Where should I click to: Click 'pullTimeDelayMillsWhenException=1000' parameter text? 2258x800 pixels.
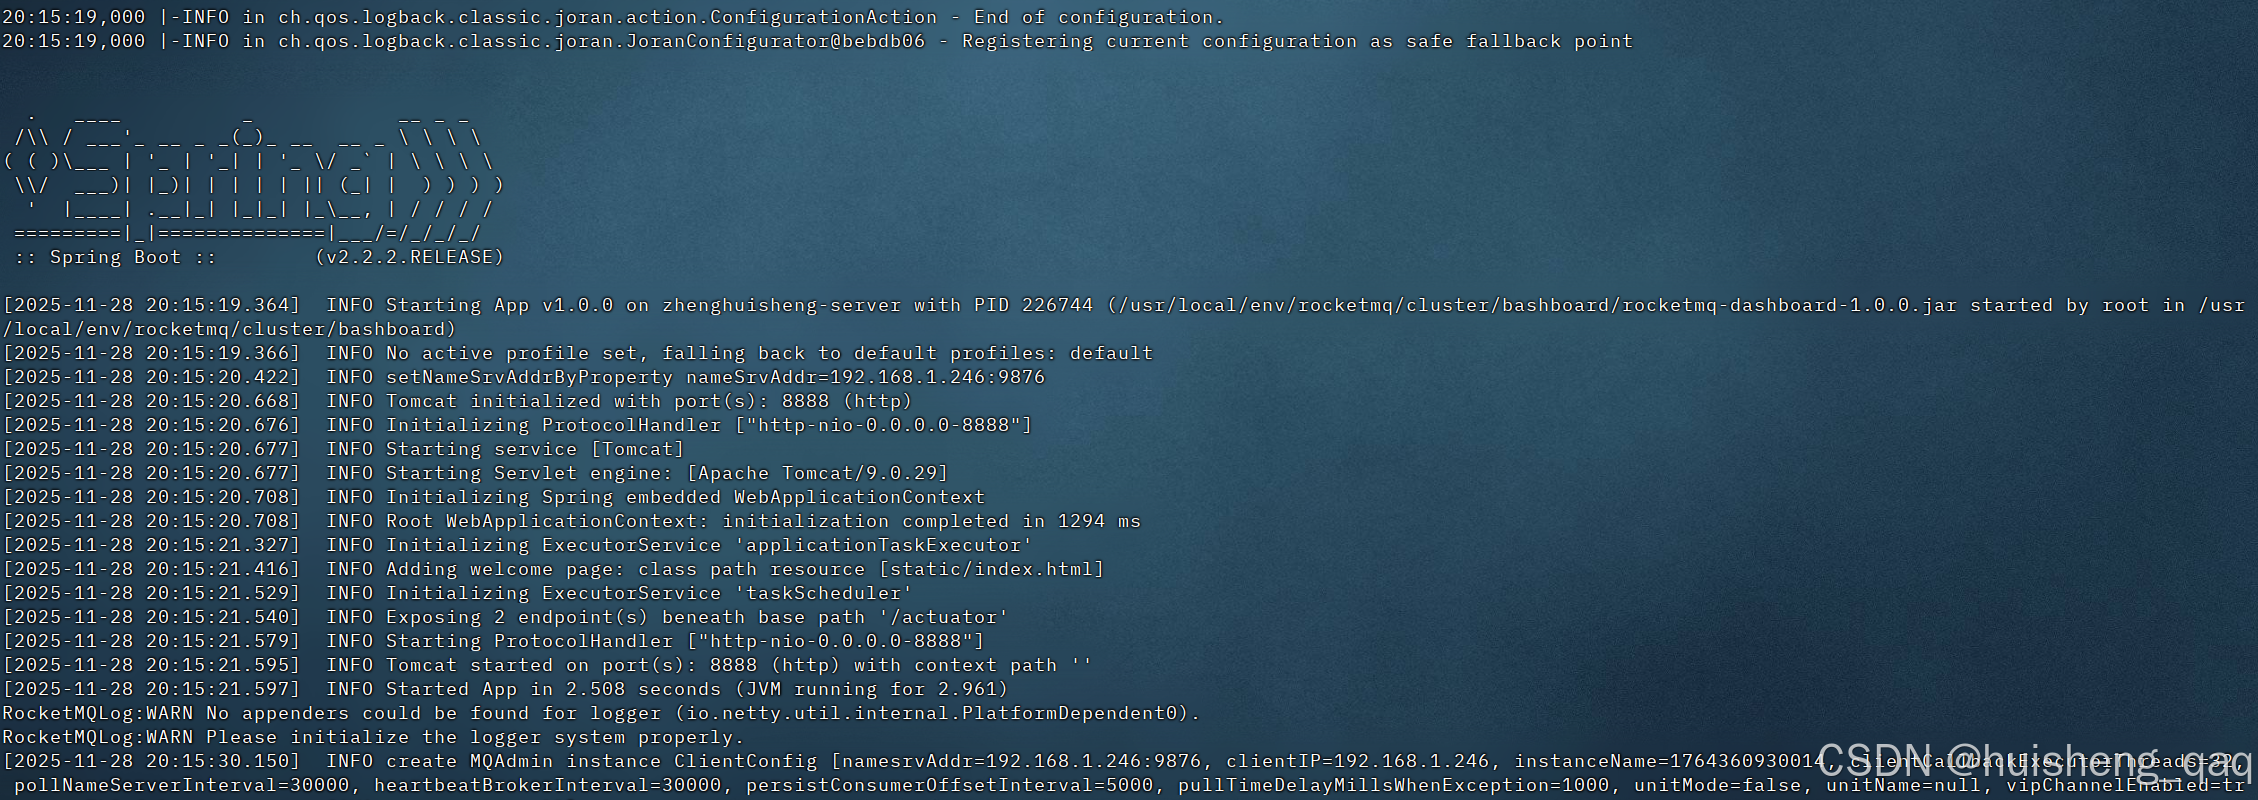click(x=1393, y=785)
